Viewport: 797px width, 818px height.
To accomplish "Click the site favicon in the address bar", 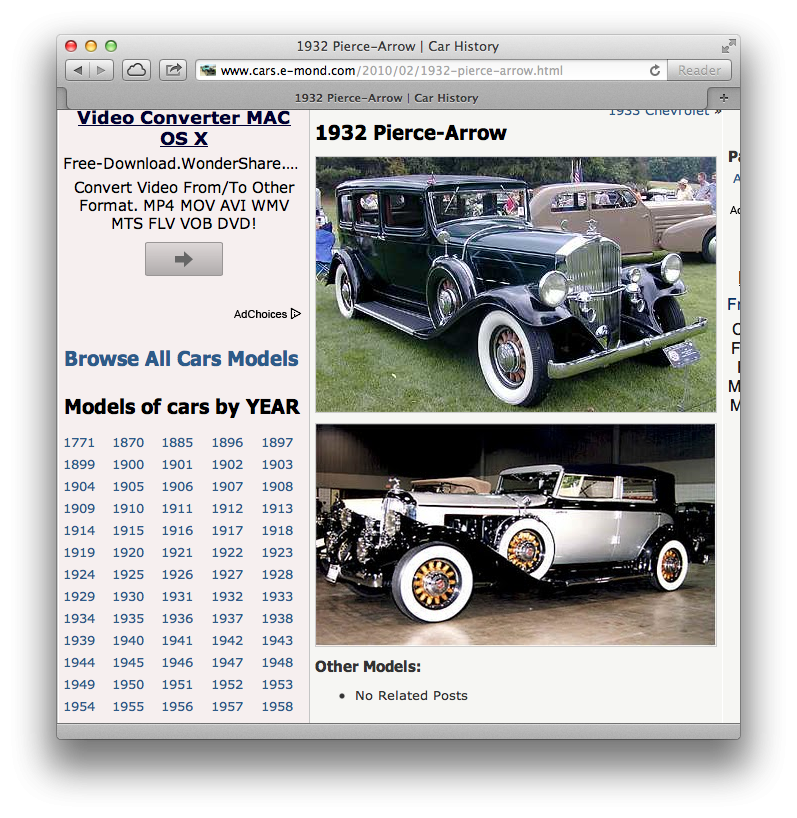I will pos(208,70).
